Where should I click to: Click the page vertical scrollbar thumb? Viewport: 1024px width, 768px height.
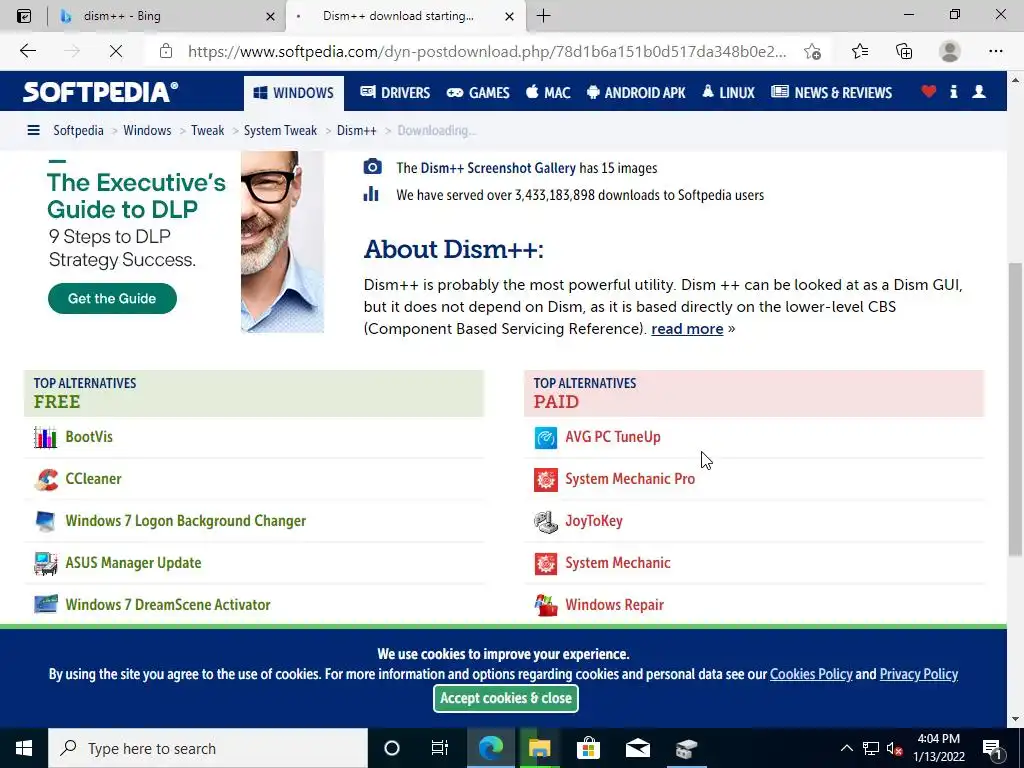[1016, 409]
